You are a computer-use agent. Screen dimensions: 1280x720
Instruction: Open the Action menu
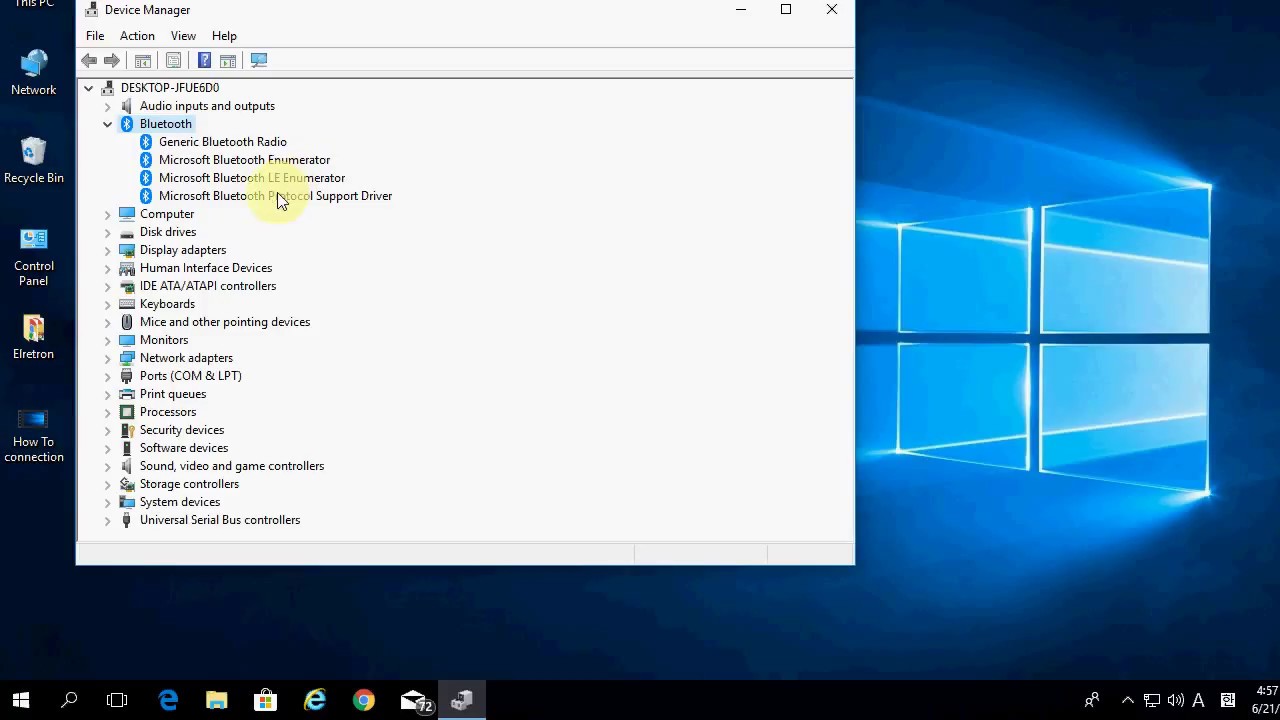(x=137, y=36)
